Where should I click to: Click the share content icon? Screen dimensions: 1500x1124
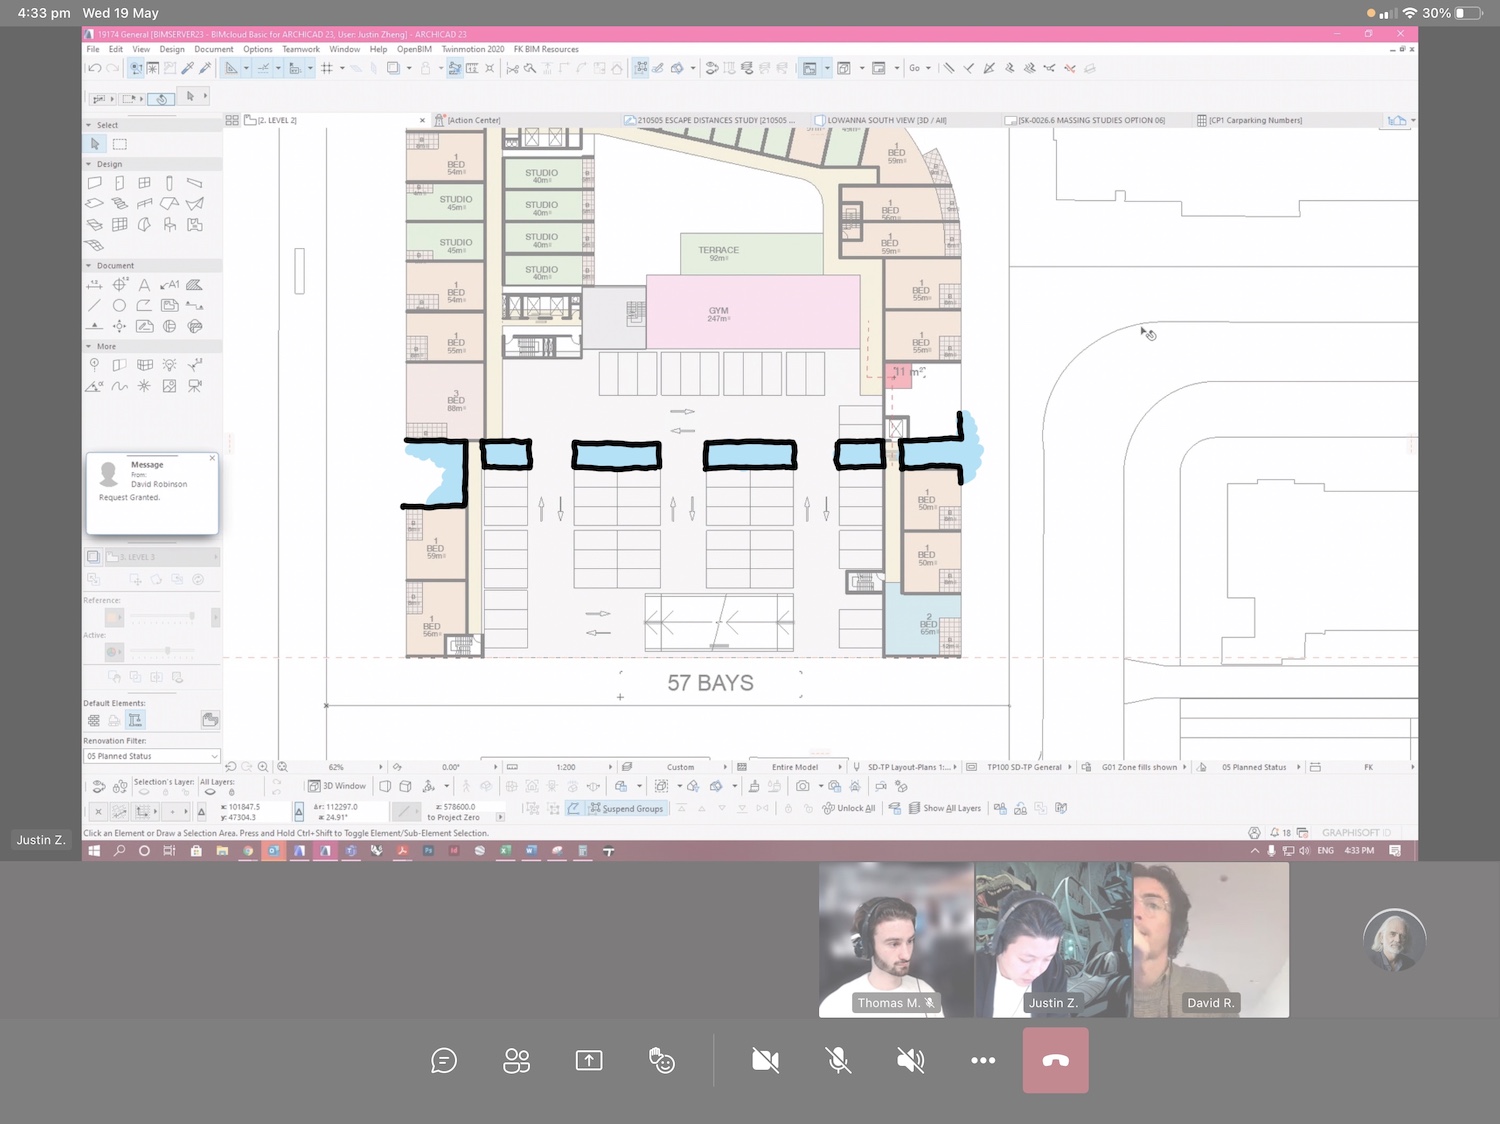click(589, 1060)
